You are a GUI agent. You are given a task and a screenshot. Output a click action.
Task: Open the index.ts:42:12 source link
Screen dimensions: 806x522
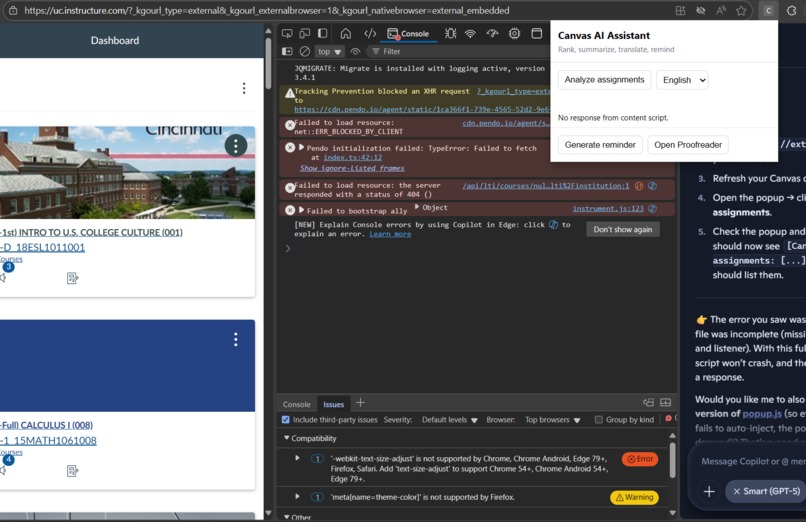pos(353,158)
